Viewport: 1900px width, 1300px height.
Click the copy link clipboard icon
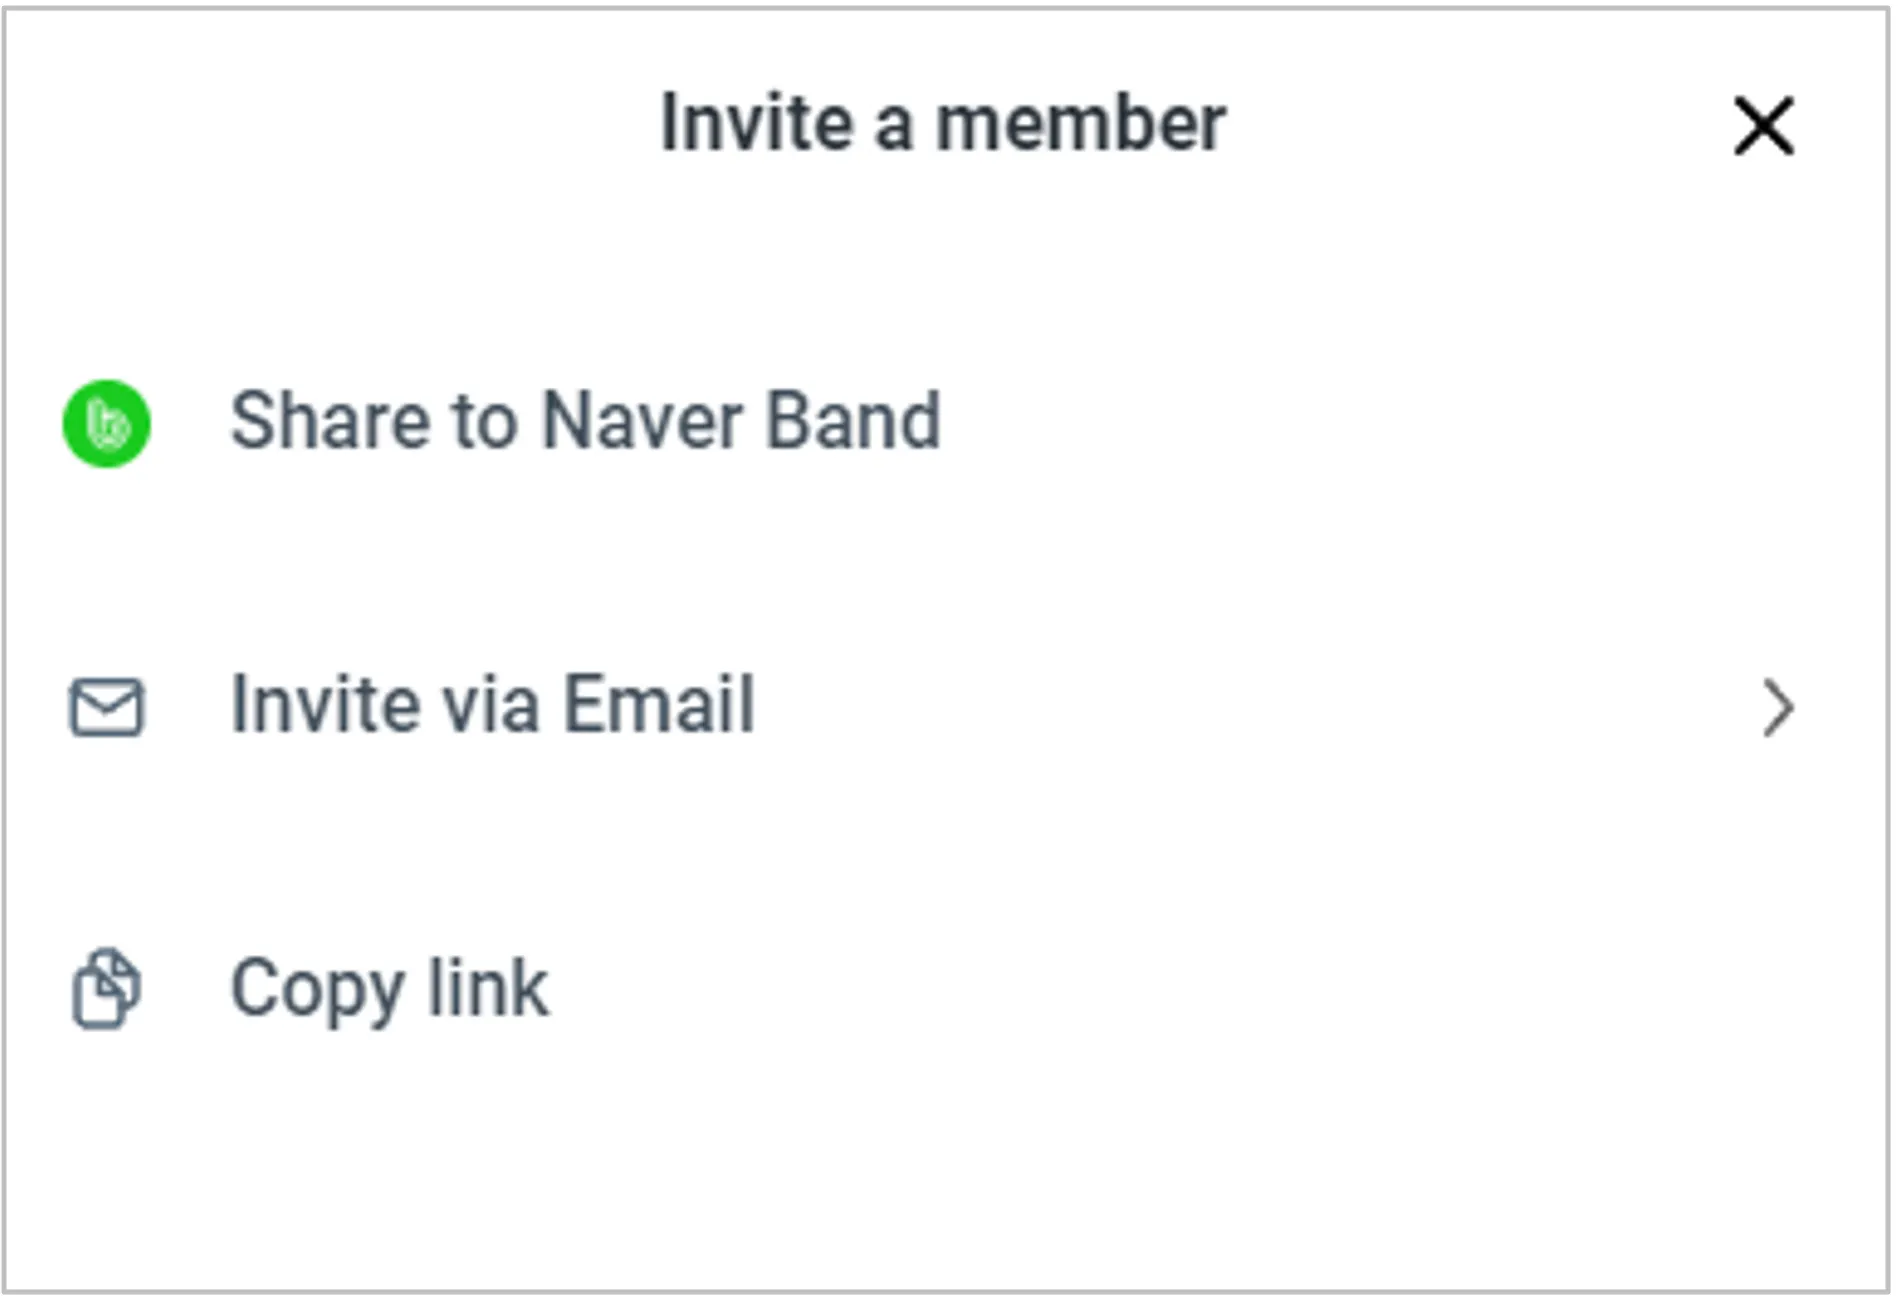click(106, 988)
